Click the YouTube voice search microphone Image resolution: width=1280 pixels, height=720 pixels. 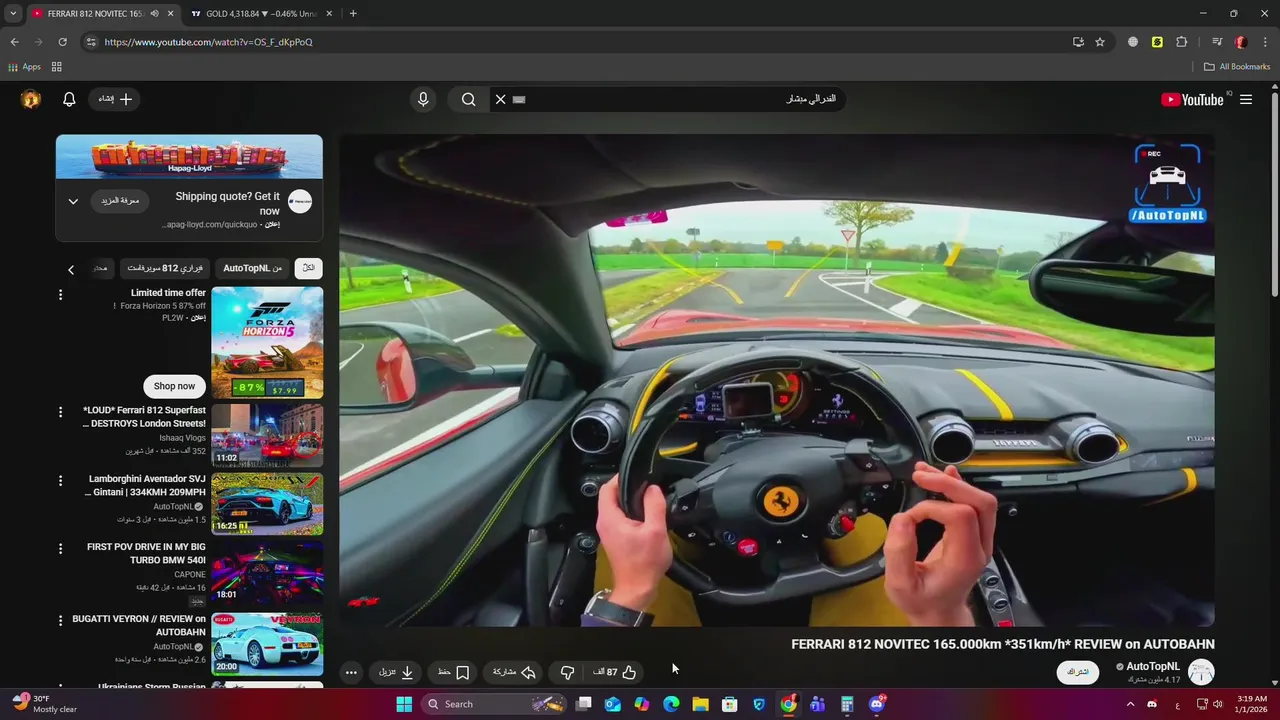(423, 99)
